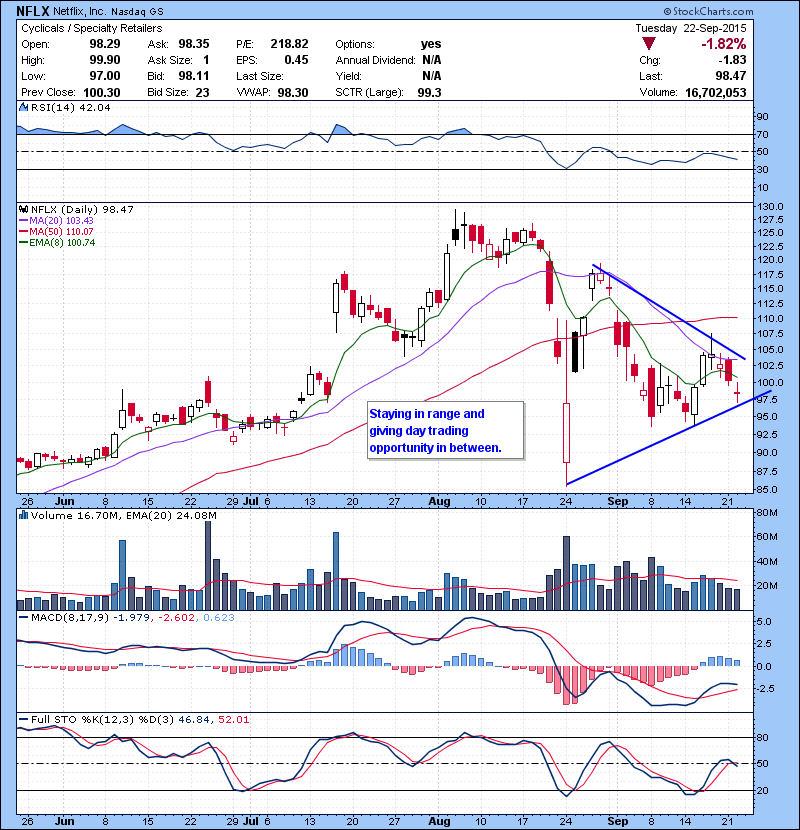This screenshot has width=800, height=830.
Task: Select the purple MA(20) legend line
Action: (23, 221)
